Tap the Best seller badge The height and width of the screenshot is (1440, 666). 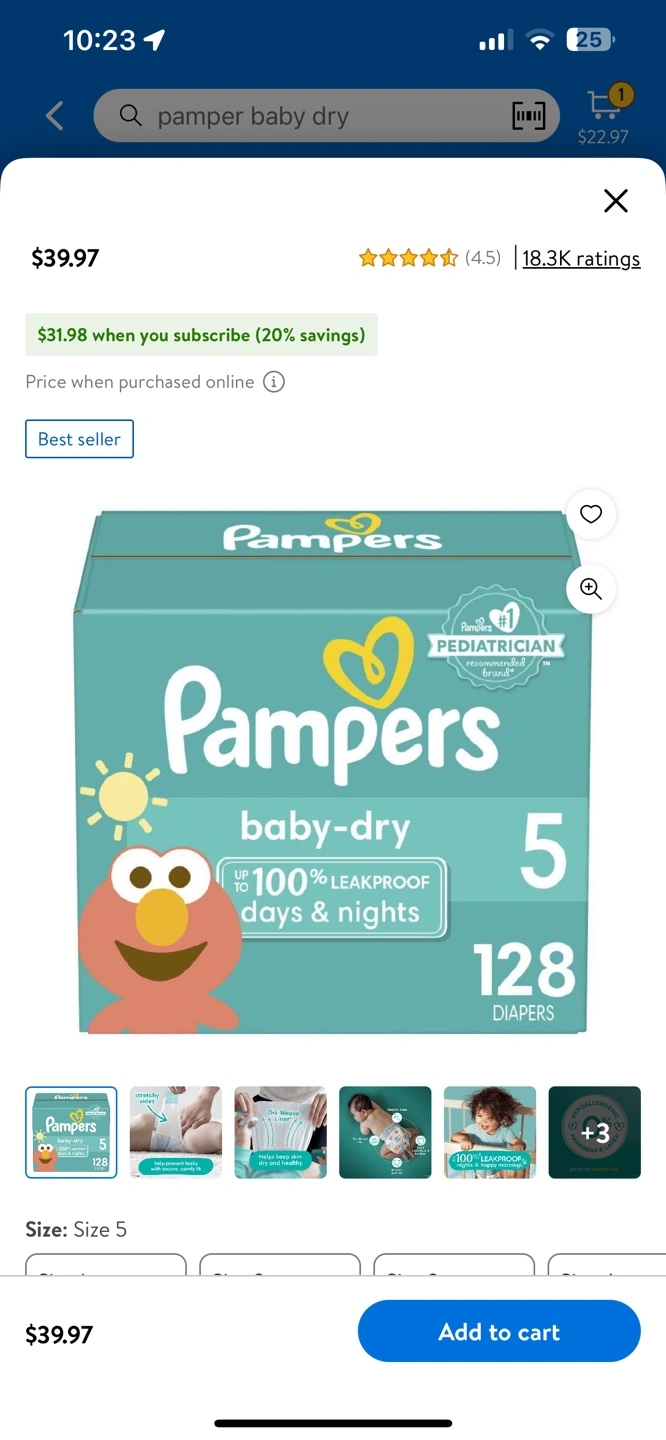click(79, 439)
